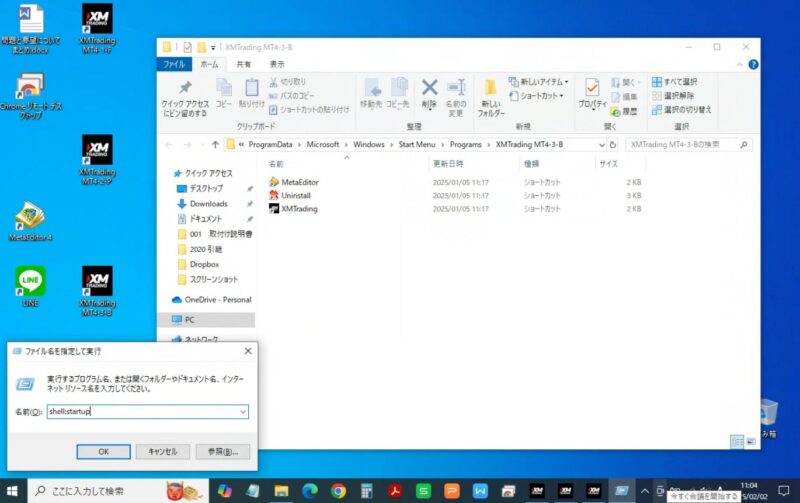
Task: Open the ファイル tab
Action: (x=174, y=64)
